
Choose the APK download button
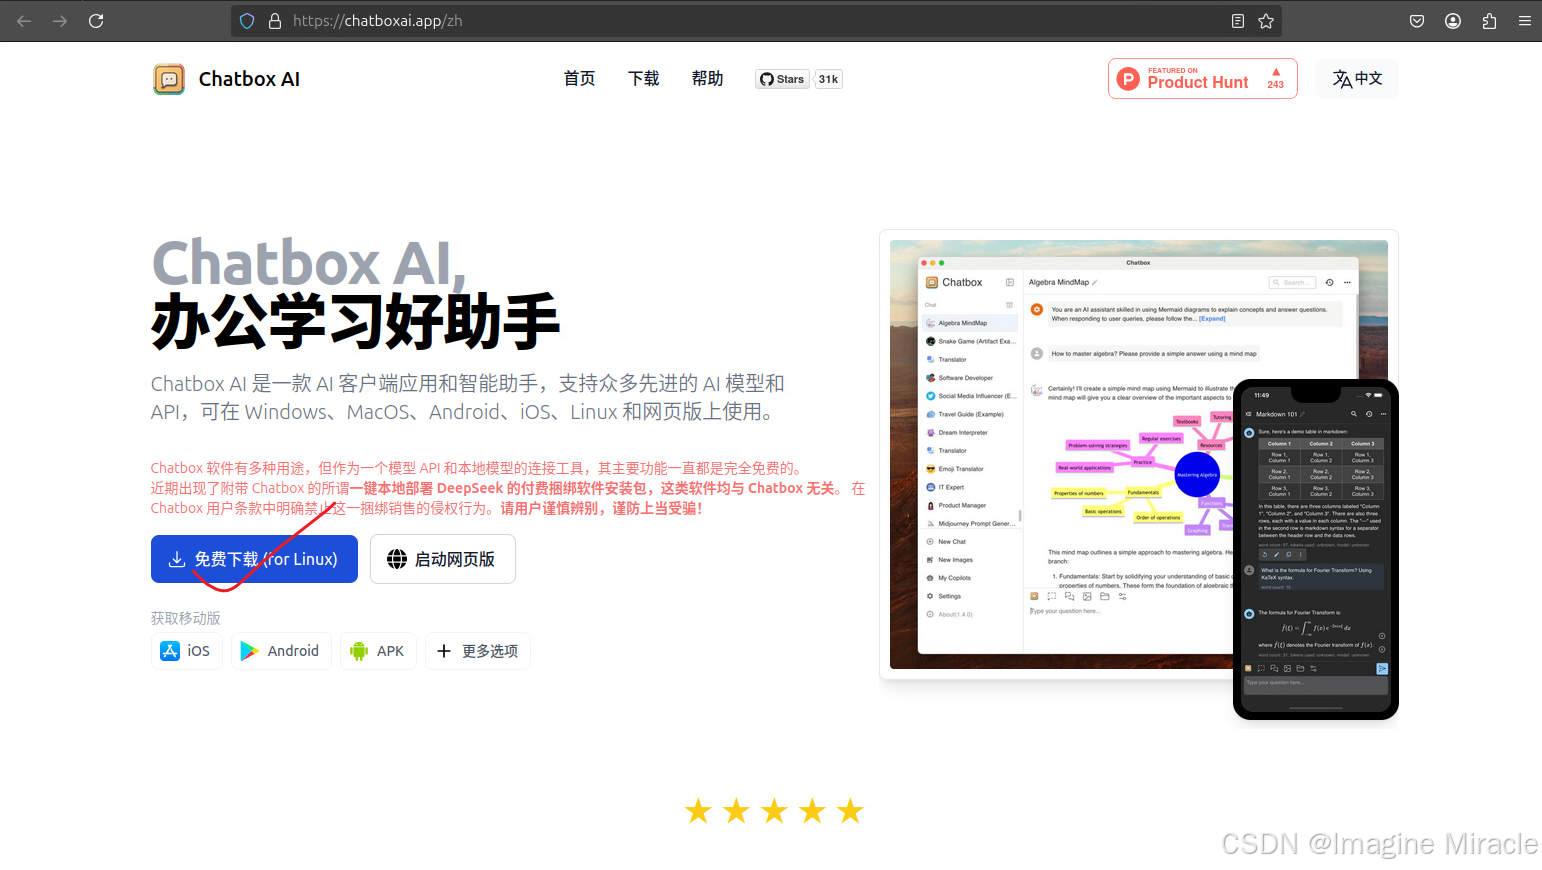(378, 651)
